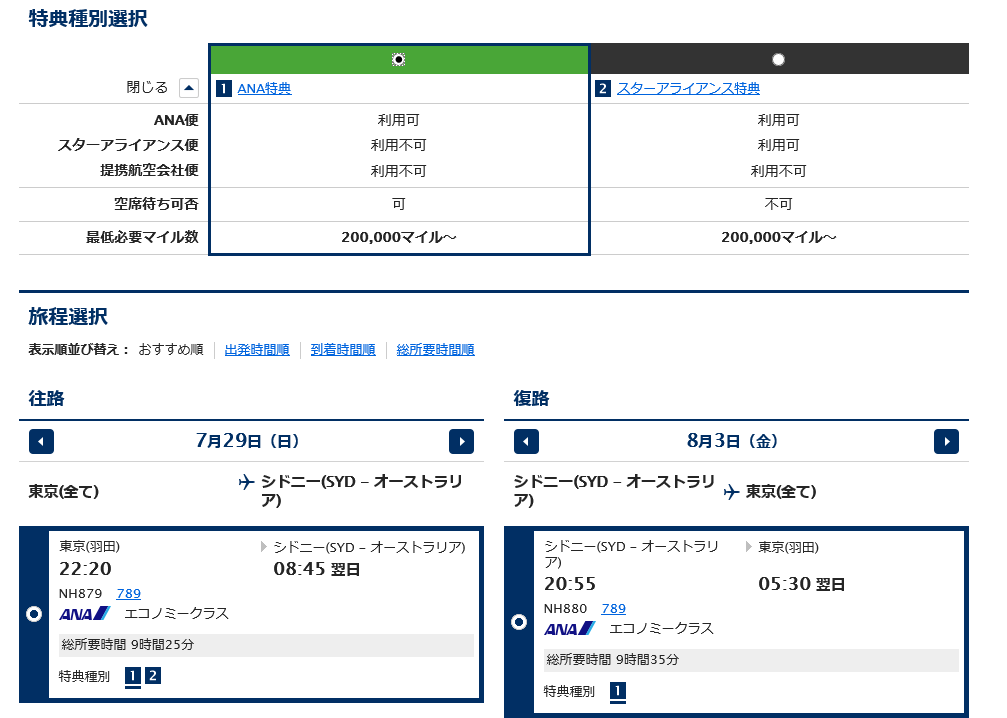Click 総所要時間 9時間35分 text
This screenshot has height=718, width=1007.
[612, 660]
